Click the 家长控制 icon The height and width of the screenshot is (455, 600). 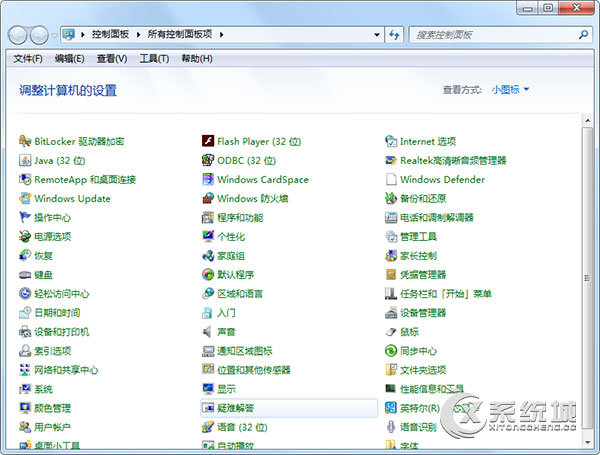391,256
